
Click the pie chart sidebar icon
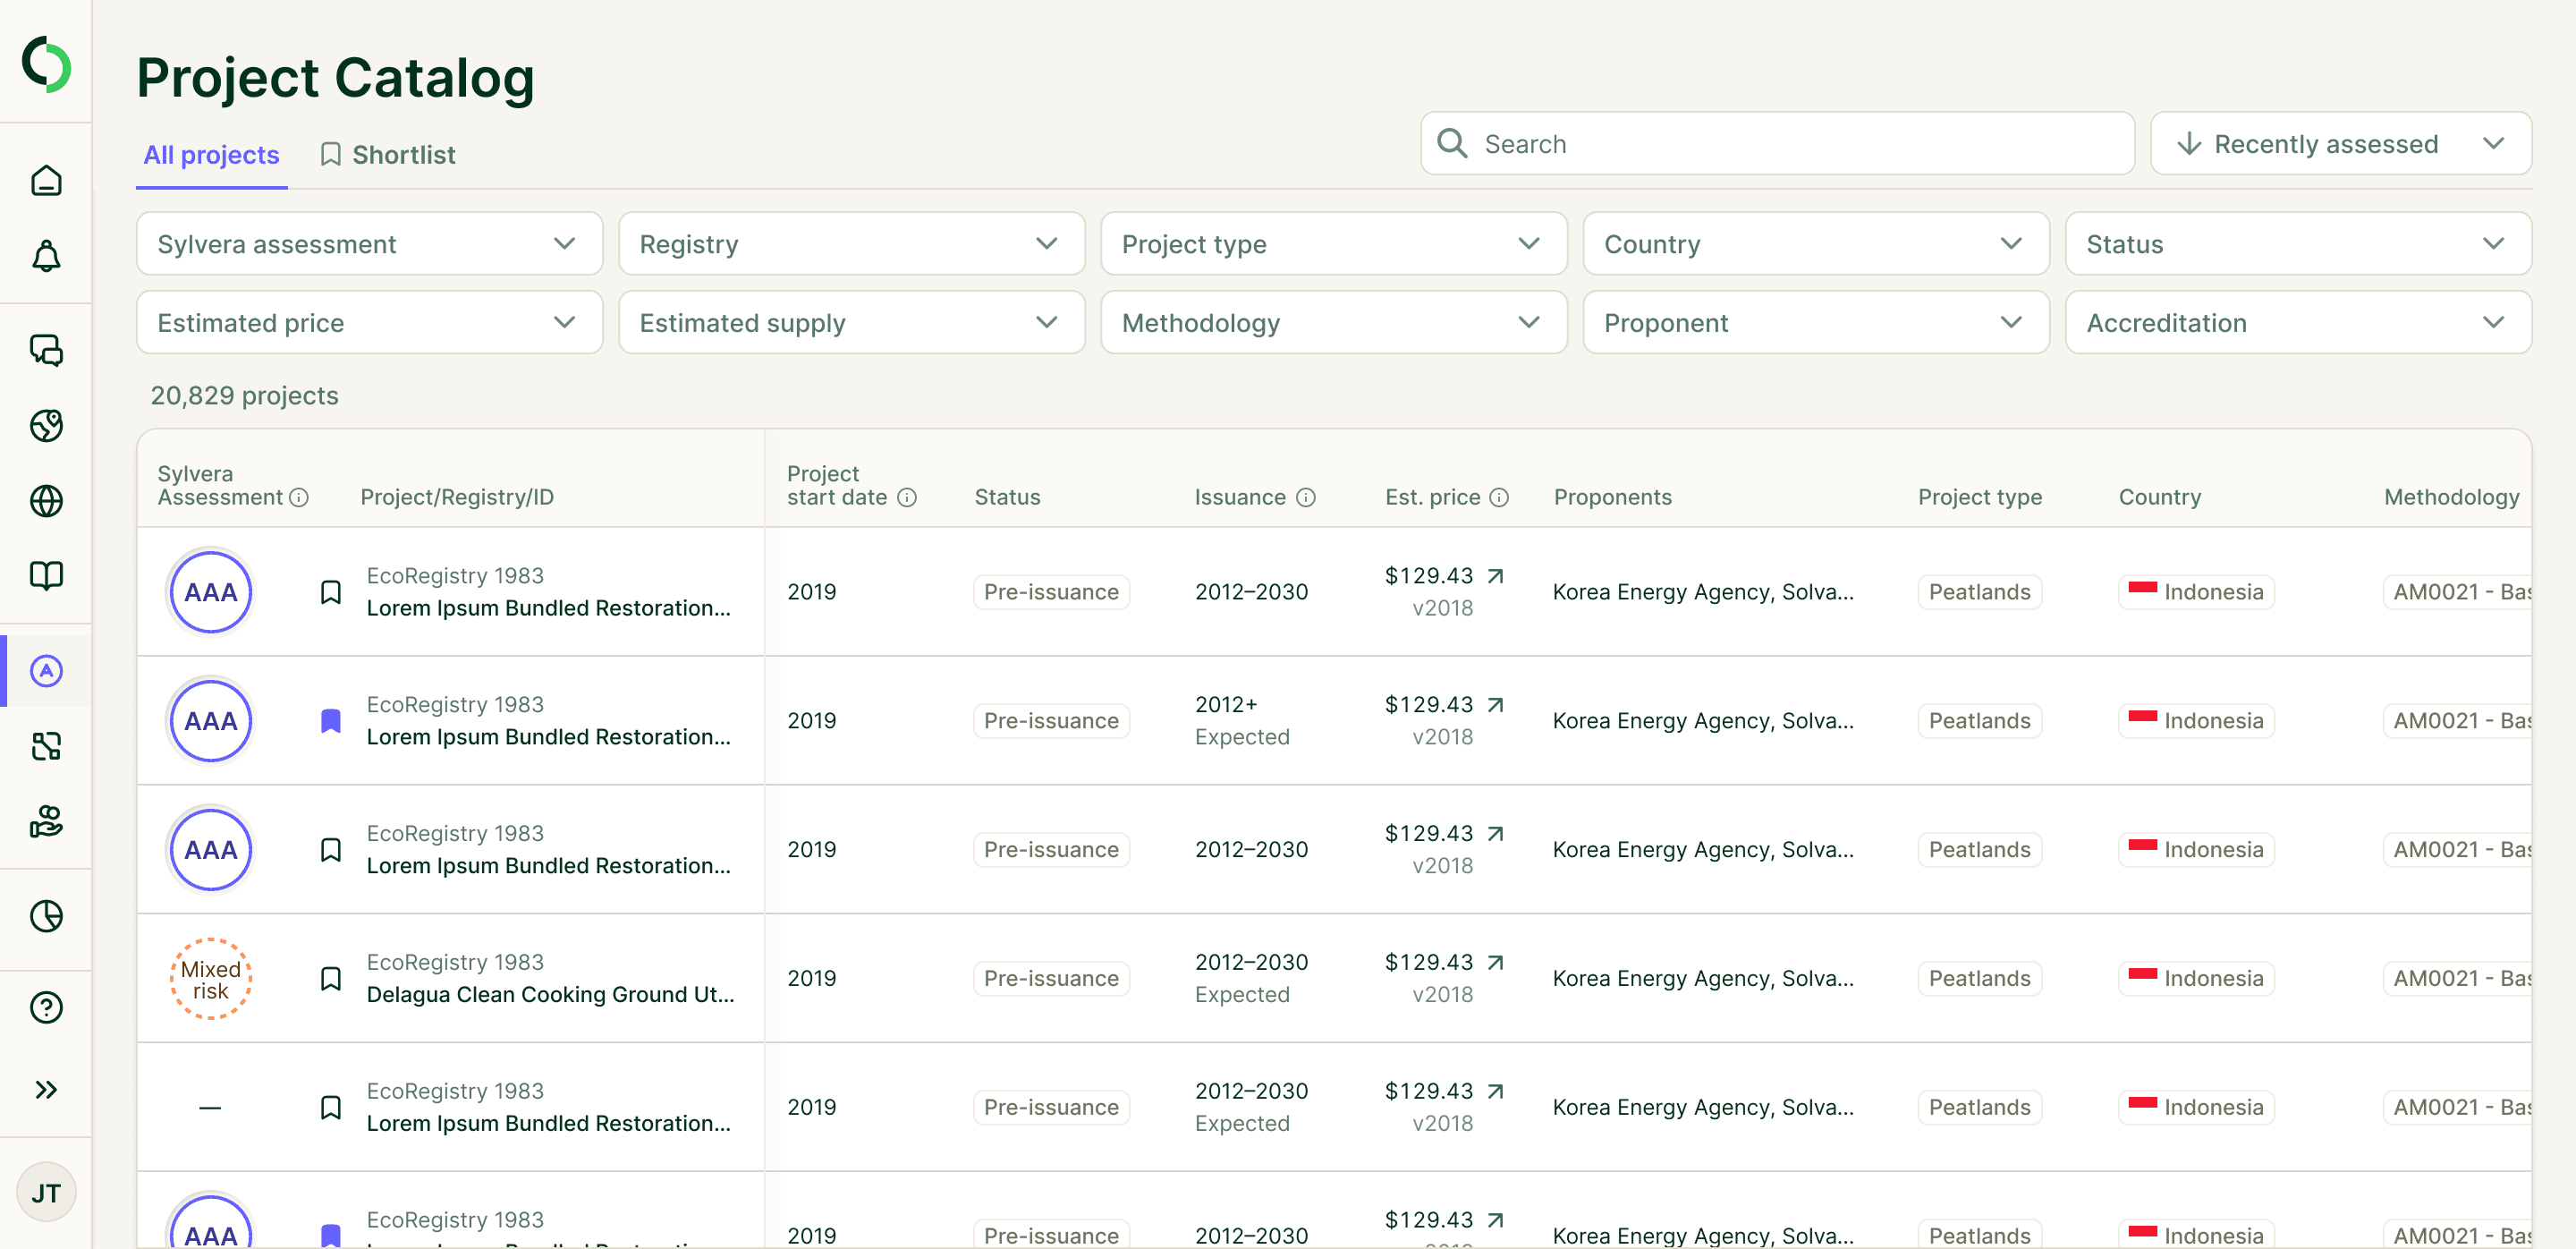pos(46,915)
